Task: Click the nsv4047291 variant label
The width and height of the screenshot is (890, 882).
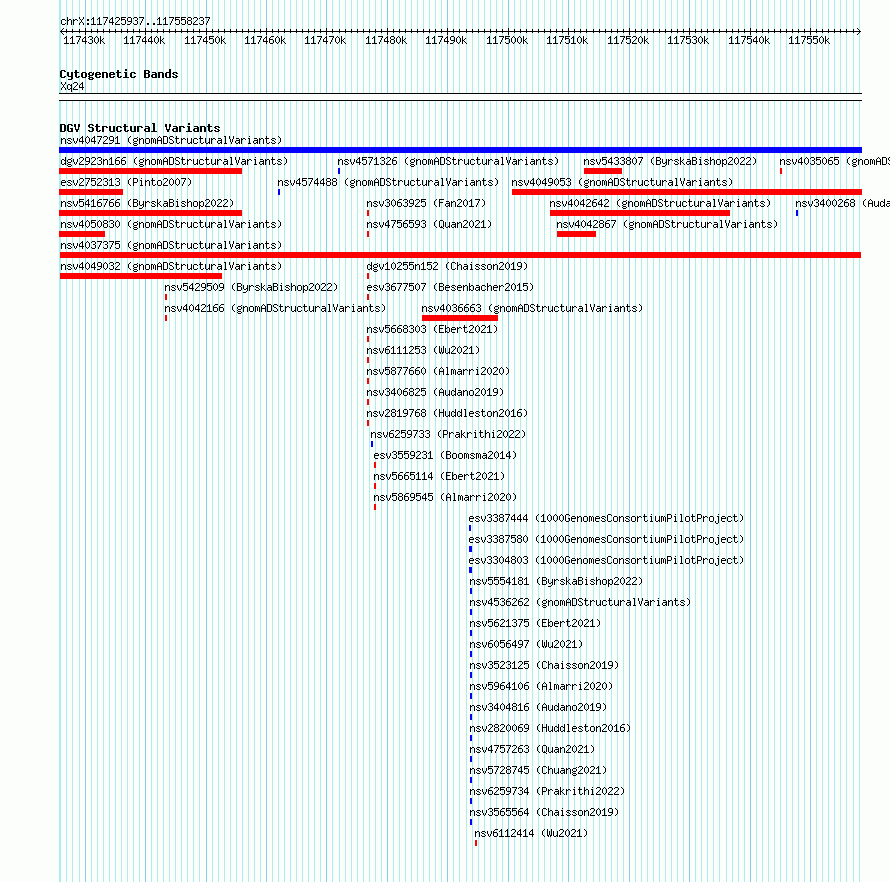Action: click(x=171, y=140)
